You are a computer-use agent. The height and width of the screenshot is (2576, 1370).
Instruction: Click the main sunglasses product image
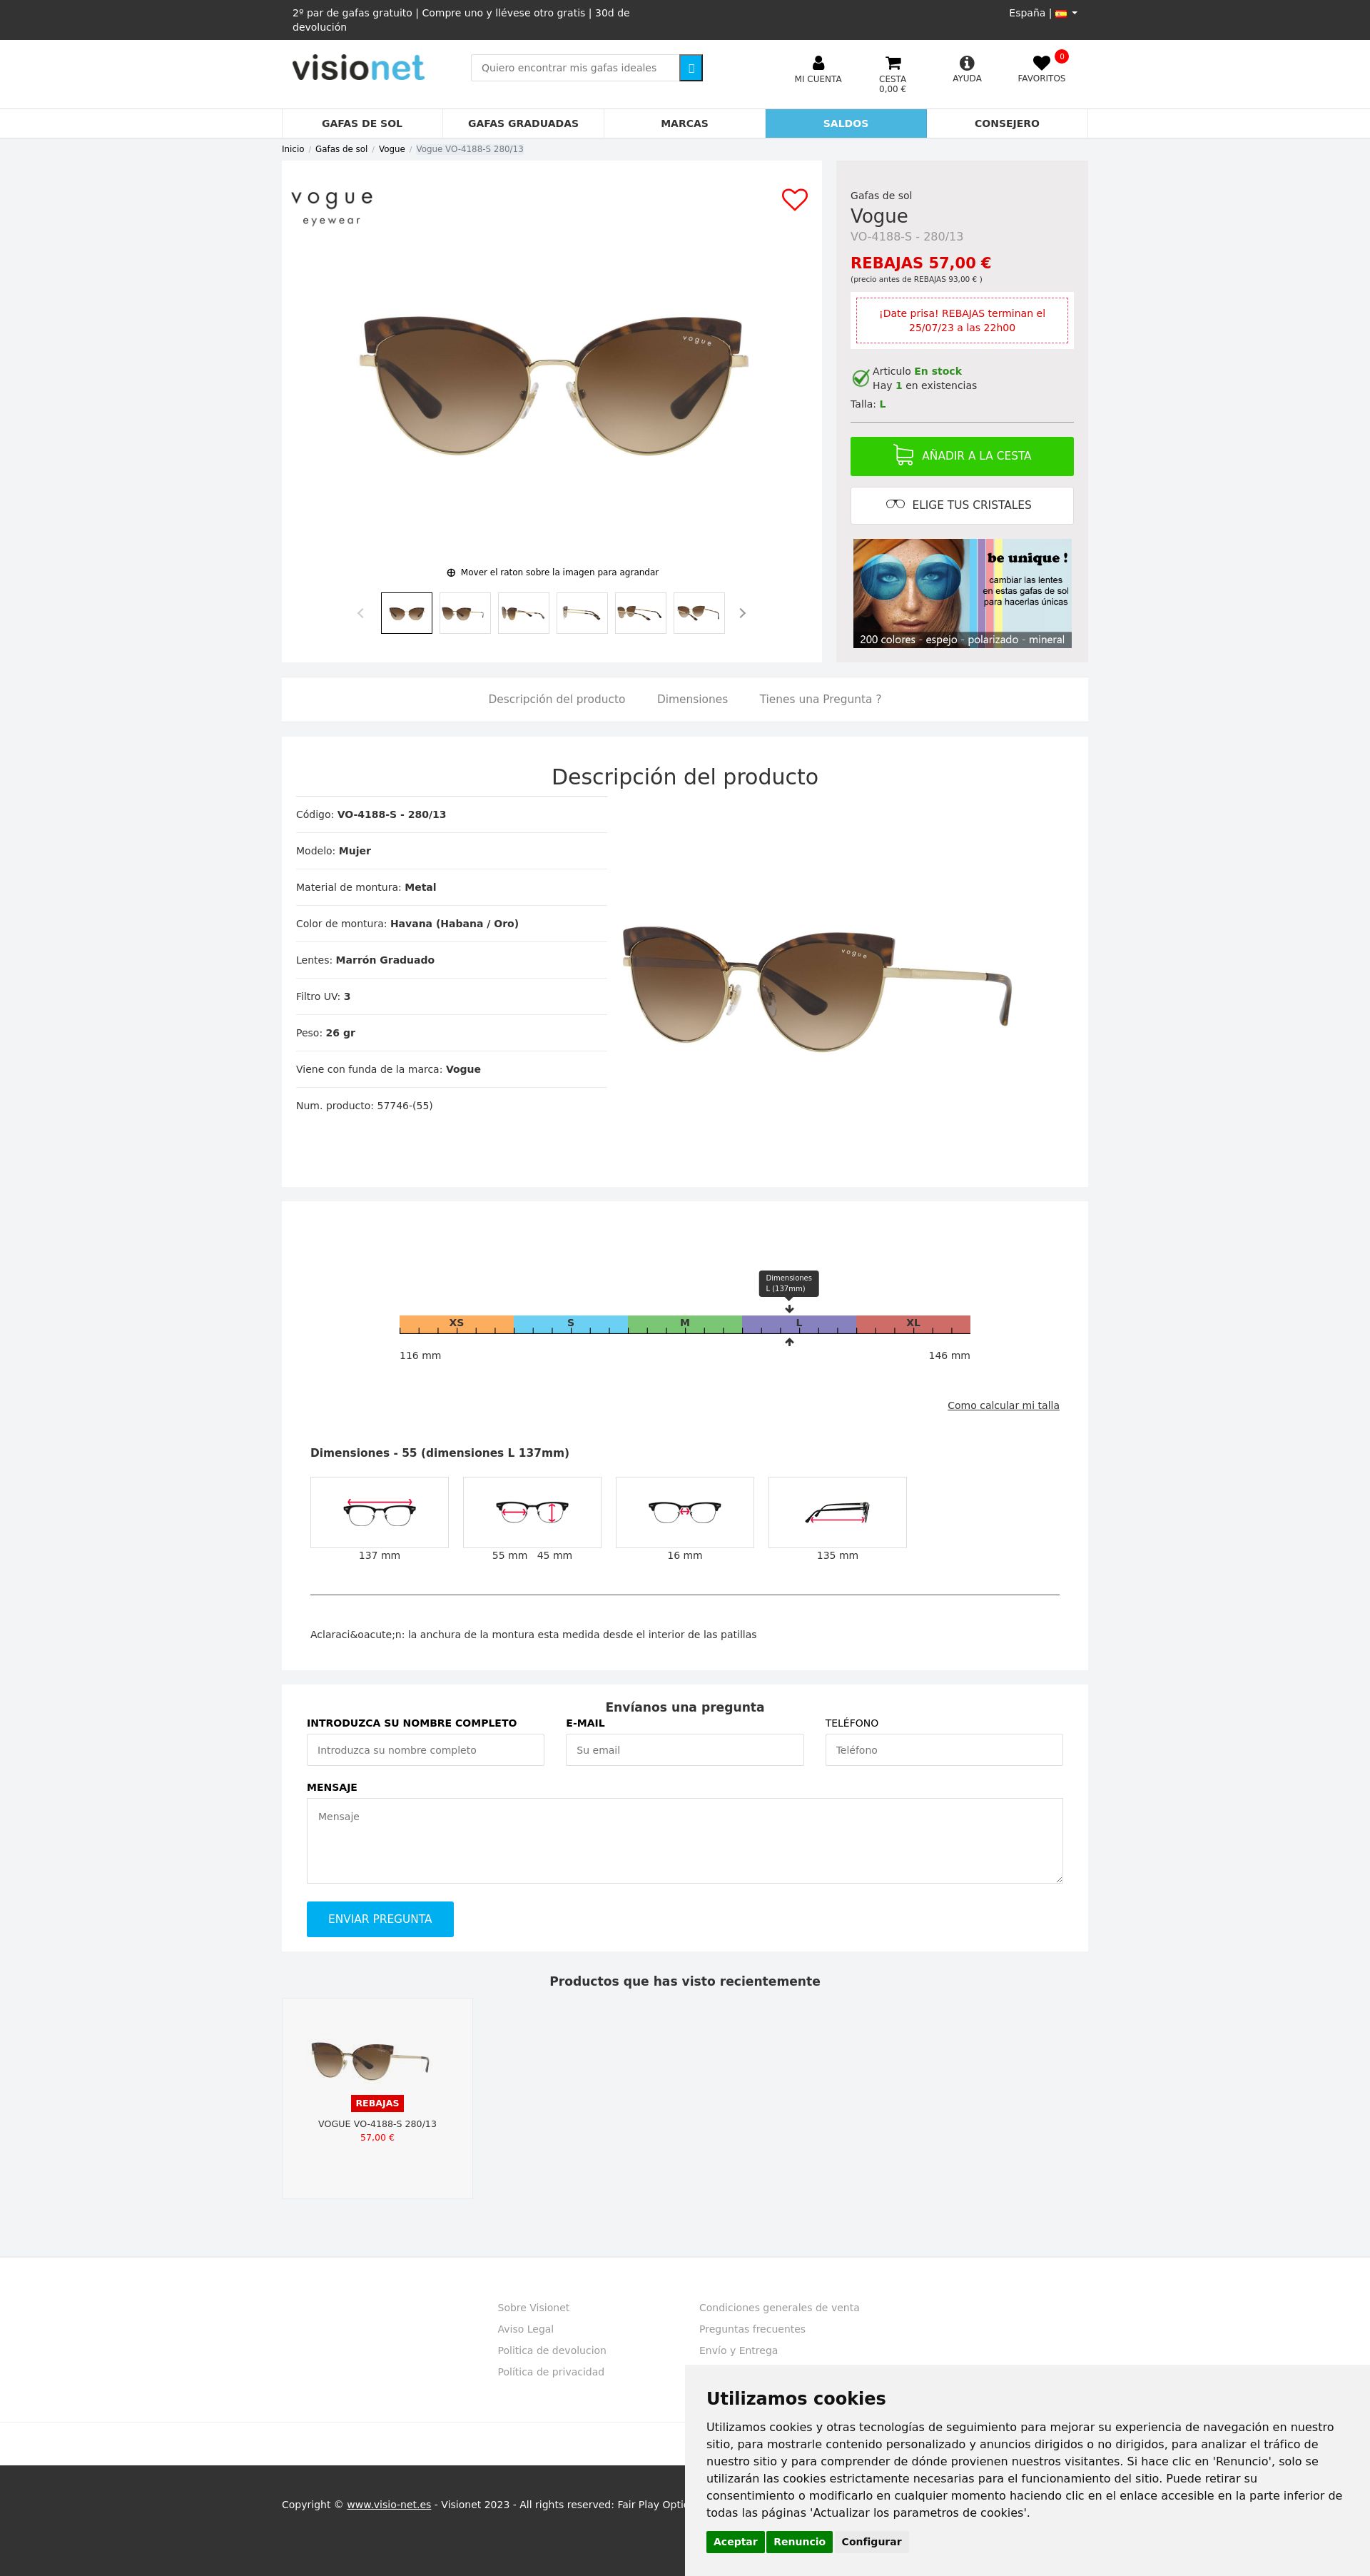click(554, 385)
